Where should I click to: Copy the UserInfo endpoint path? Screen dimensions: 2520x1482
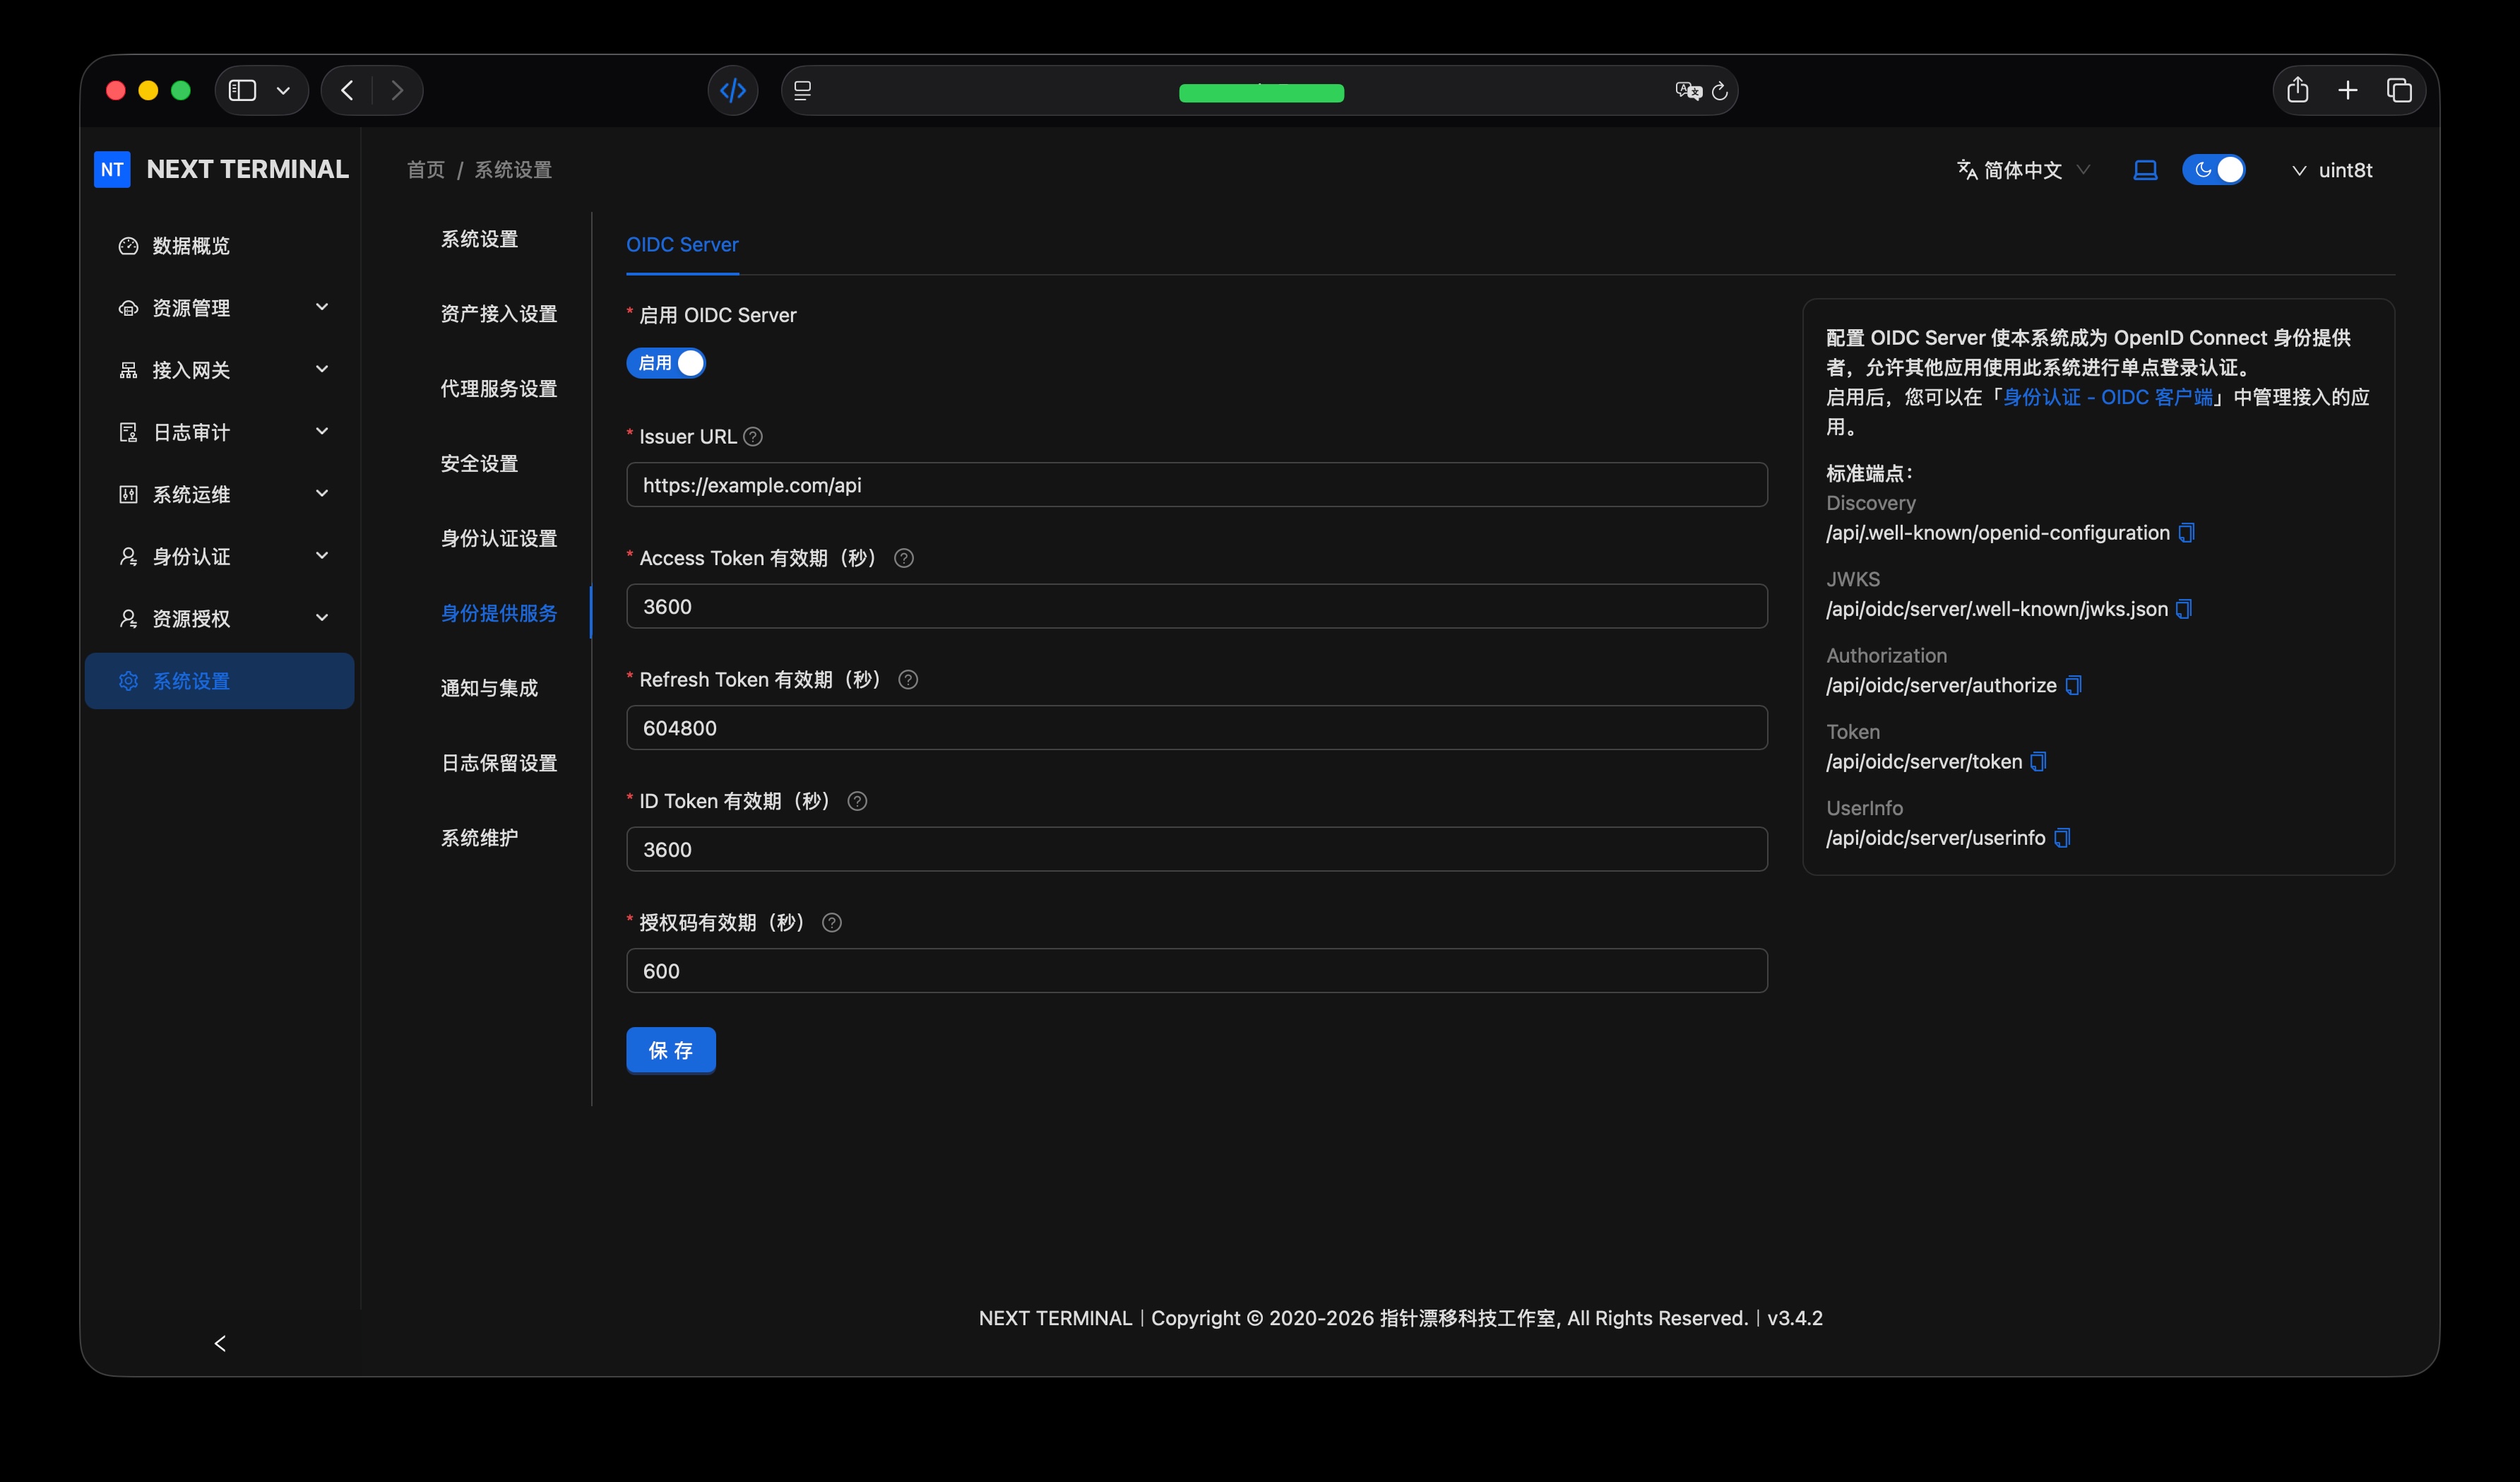point(2062,838)
